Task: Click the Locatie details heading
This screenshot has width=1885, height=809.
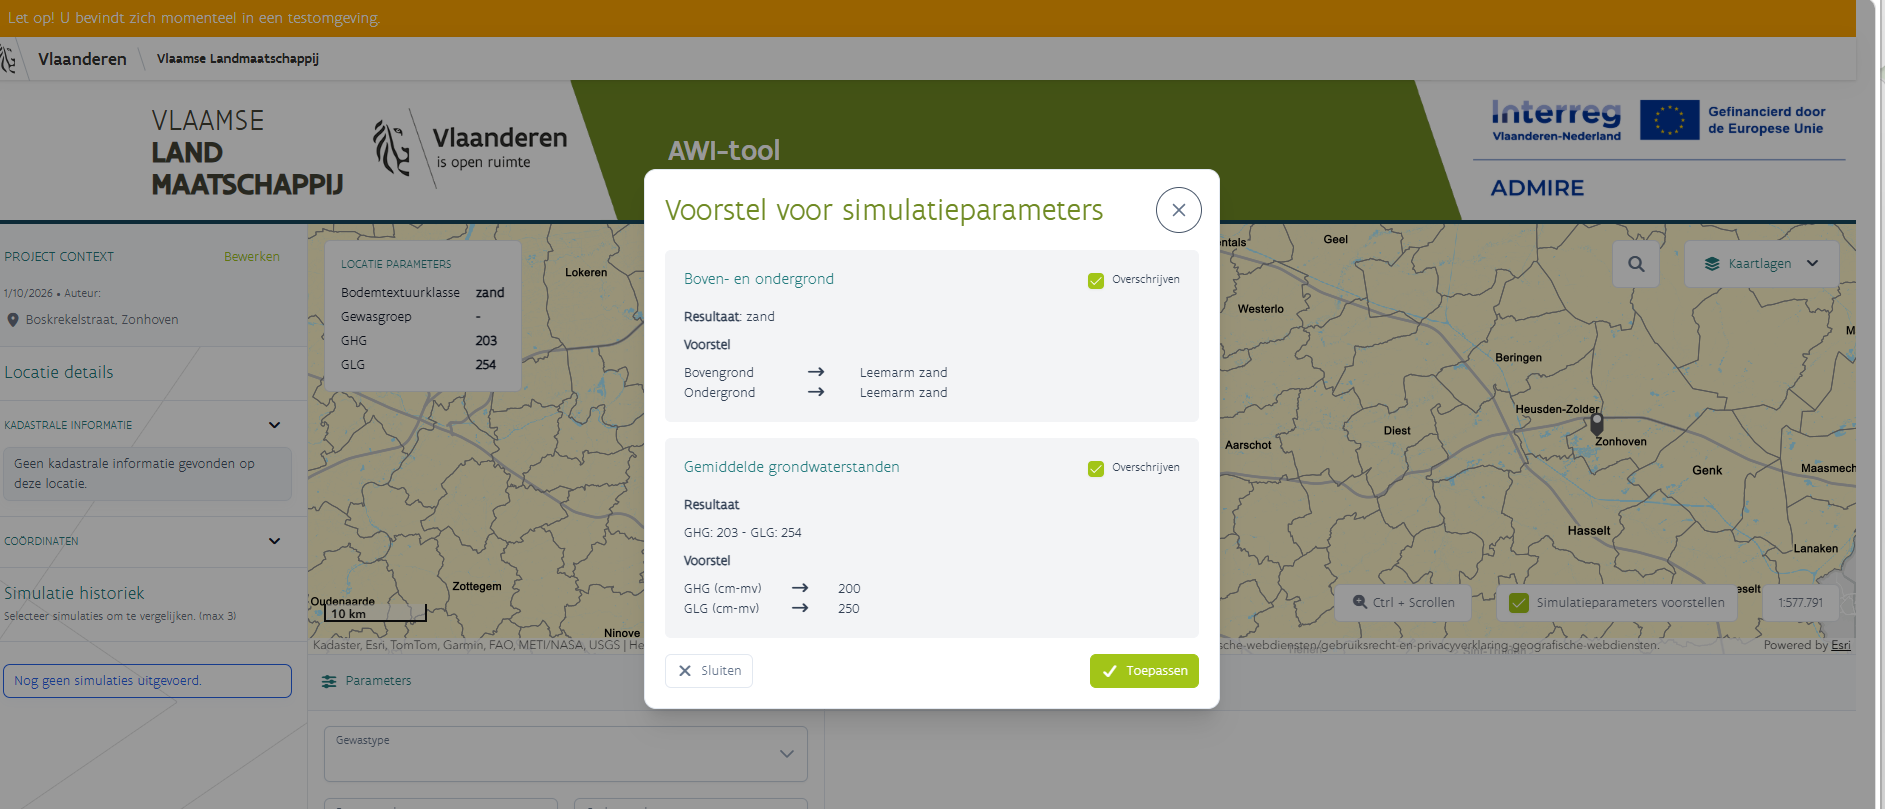Action: 59,372
